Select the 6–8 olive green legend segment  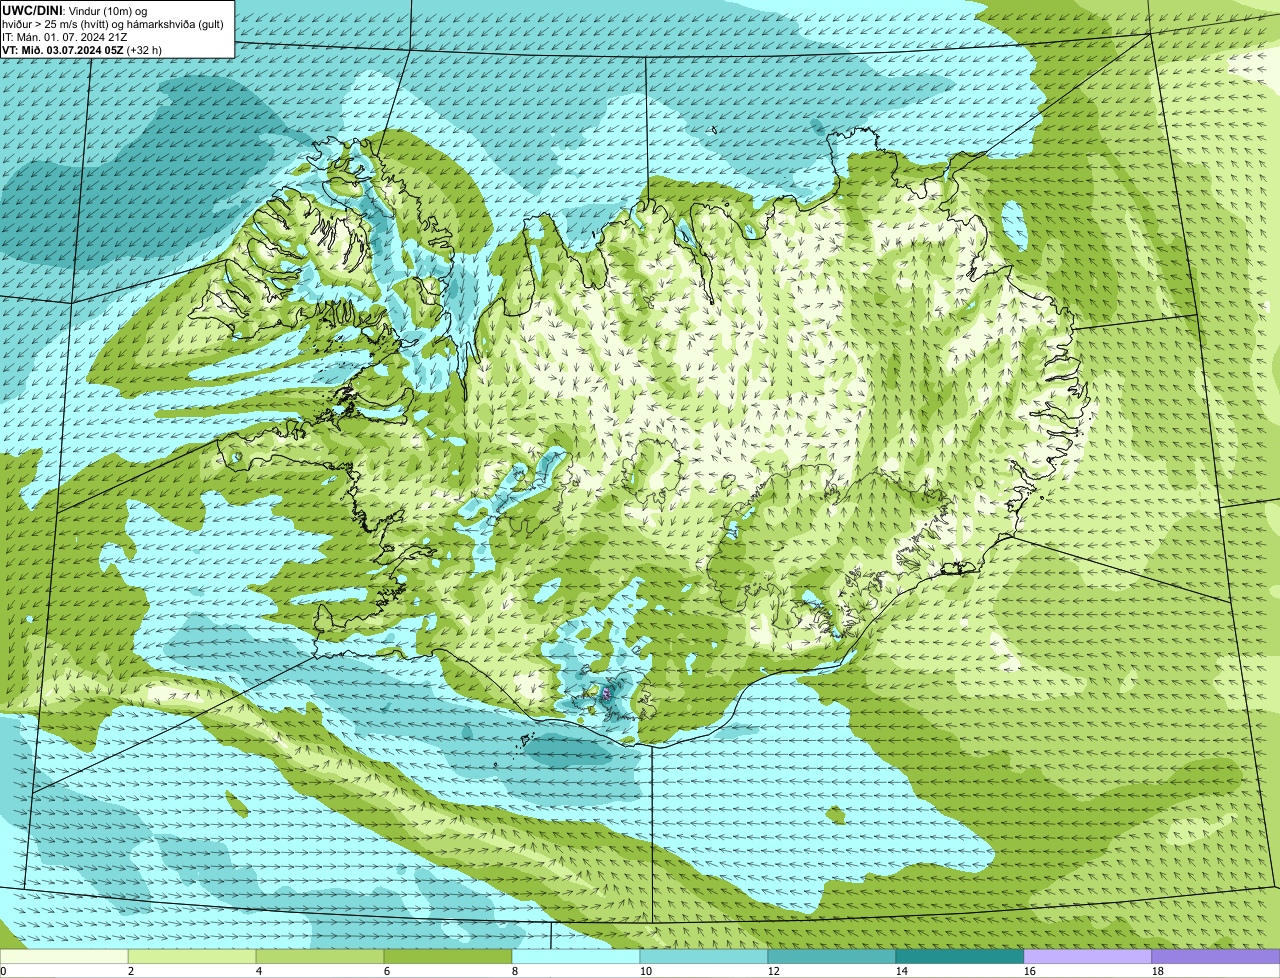[x=448, y=957]
